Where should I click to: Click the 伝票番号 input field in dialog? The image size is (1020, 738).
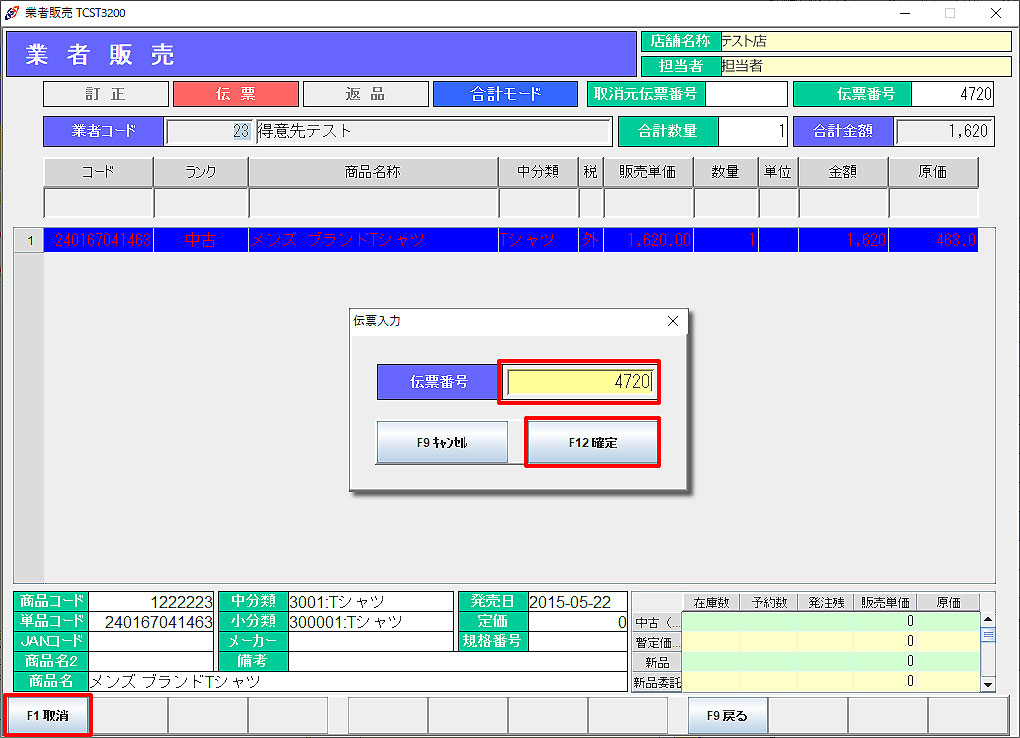click(x=580, y=382)
